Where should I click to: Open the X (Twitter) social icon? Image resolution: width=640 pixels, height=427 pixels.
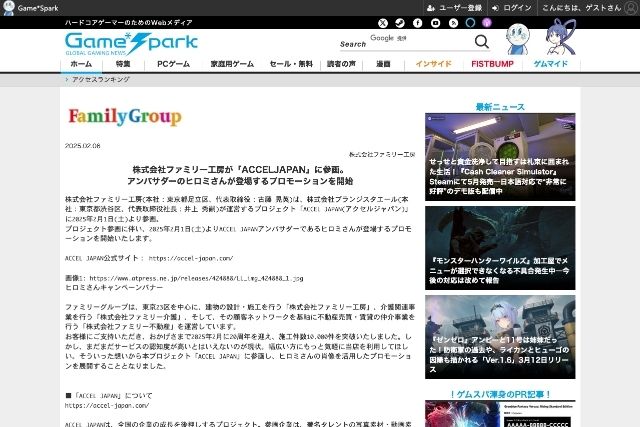(x=383, y=23)
